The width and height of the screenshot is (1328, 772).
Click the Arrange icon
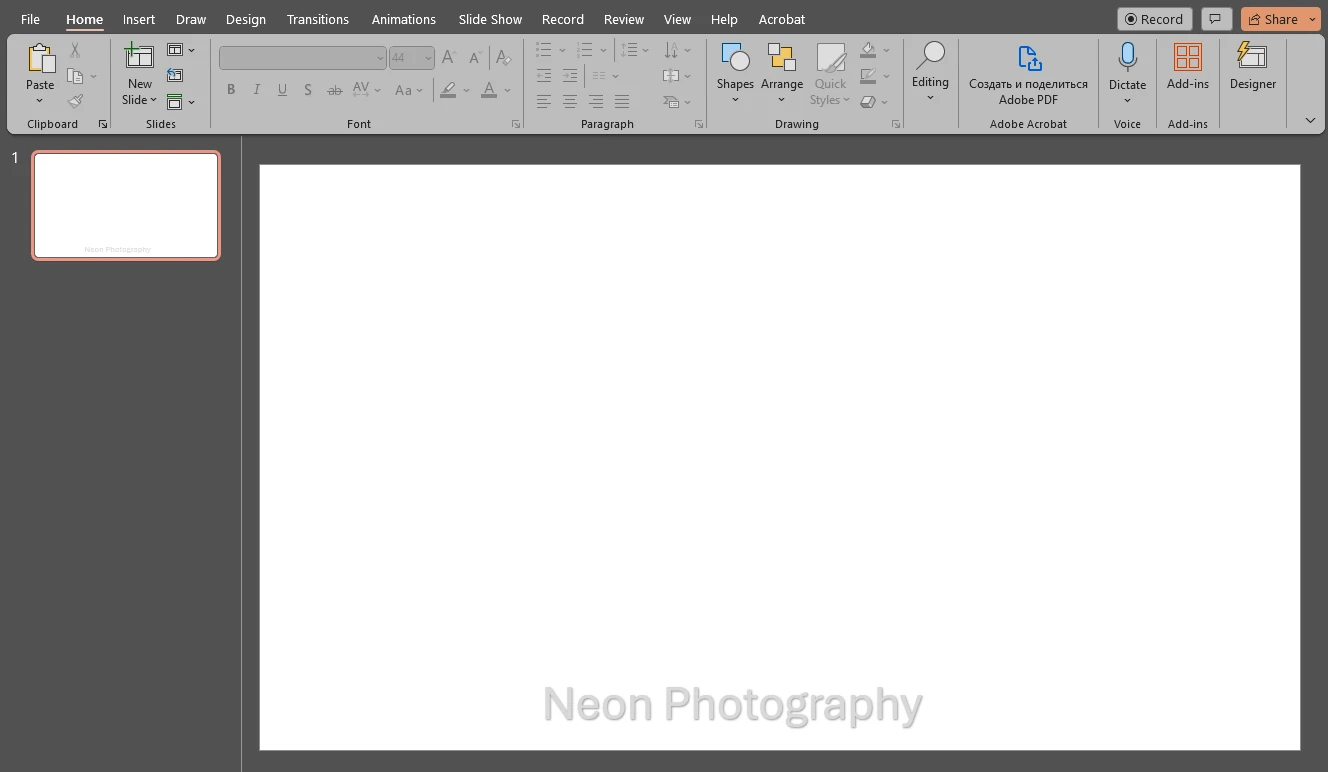(x=782, y=58)
